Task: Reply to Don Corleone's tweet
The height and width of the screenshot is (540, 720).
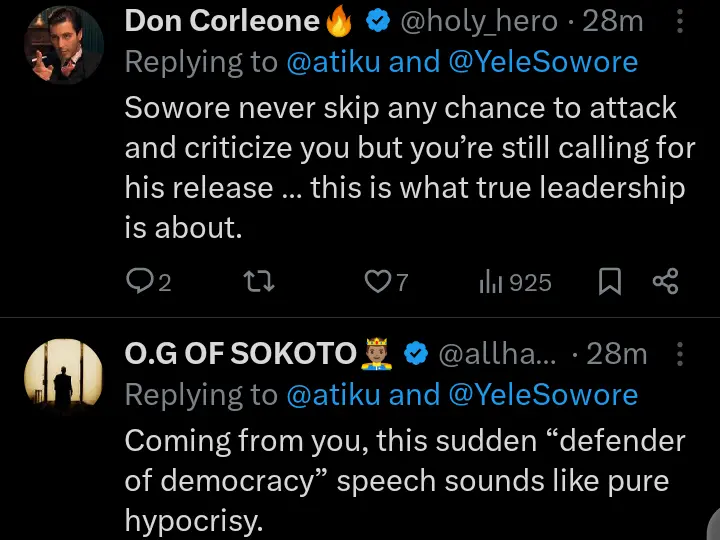Action: pos(139,283)
